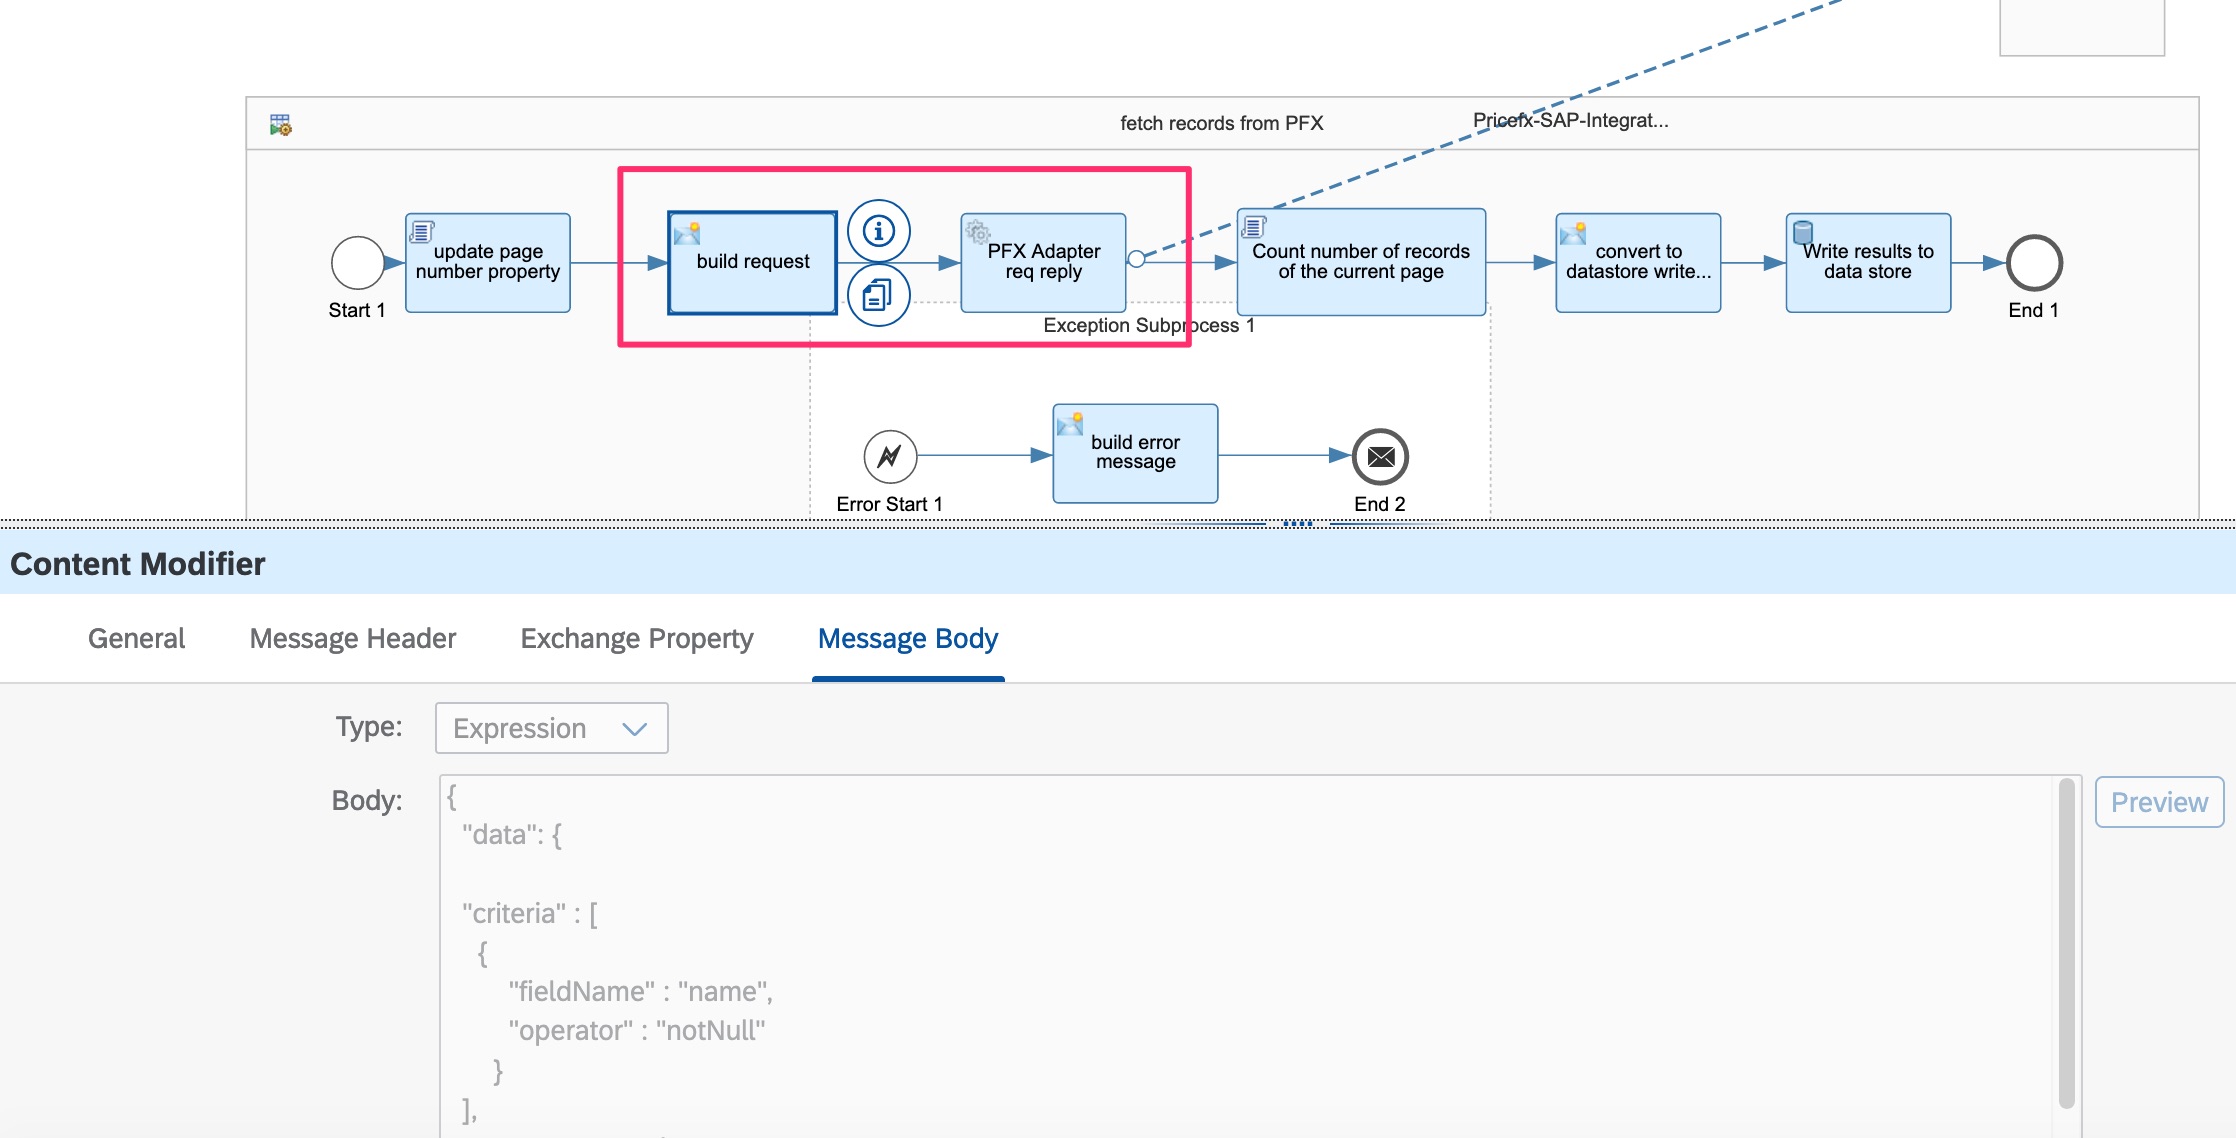Click the copy icon beside build request
2236x1138 pixels.
pos(878,295)
